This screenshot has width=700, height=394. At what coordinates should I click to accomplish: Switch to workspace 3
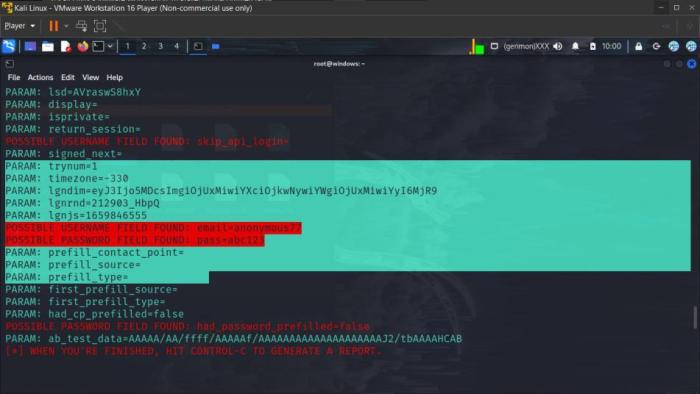point(160,46)
